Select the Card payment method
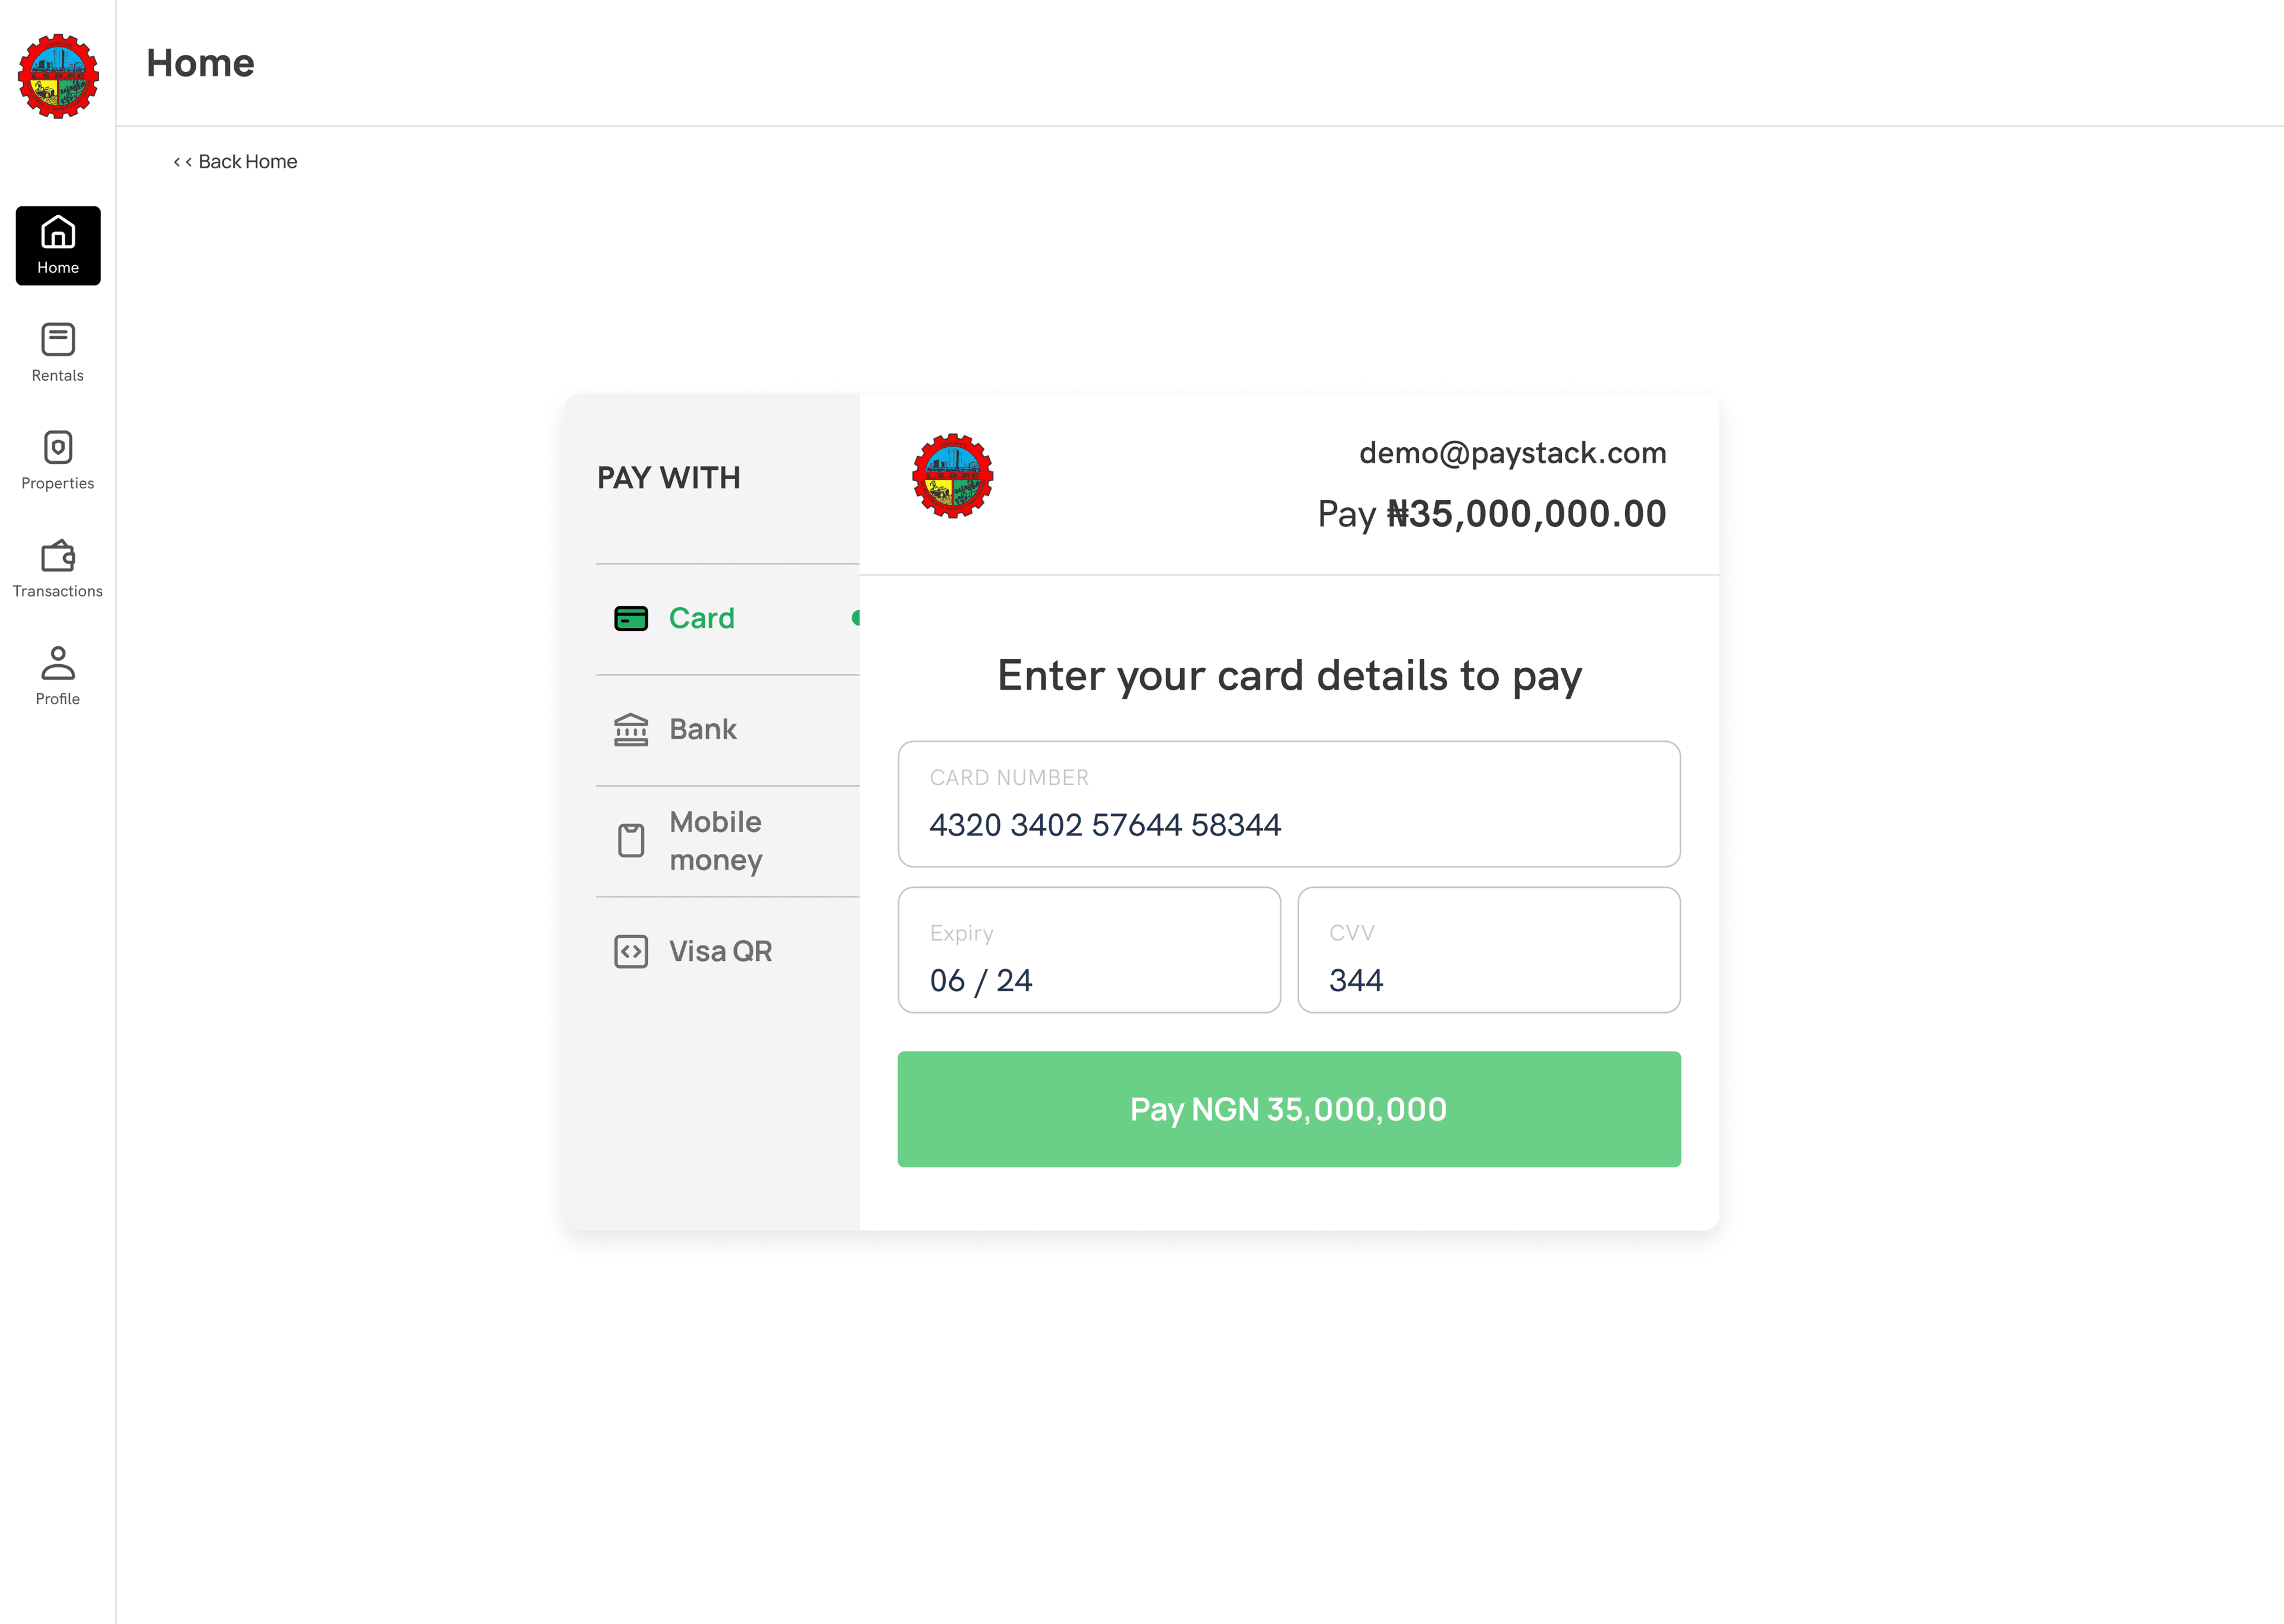The height and width of the screenshot is (1624, 2284). (702, 618)
